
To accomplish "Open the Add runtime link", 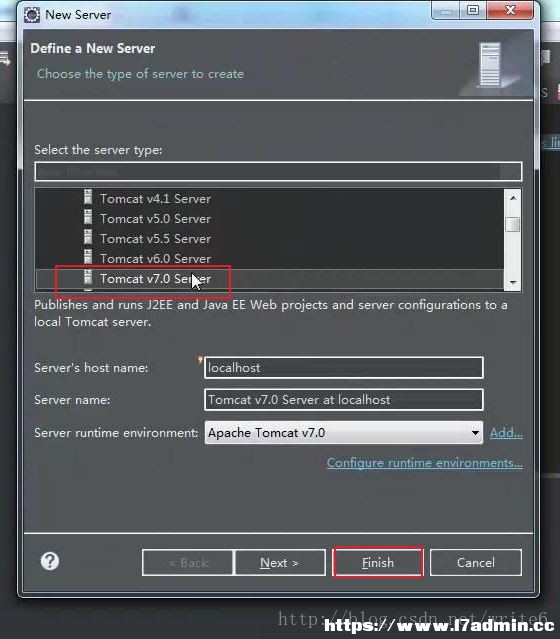I will 506,433.
